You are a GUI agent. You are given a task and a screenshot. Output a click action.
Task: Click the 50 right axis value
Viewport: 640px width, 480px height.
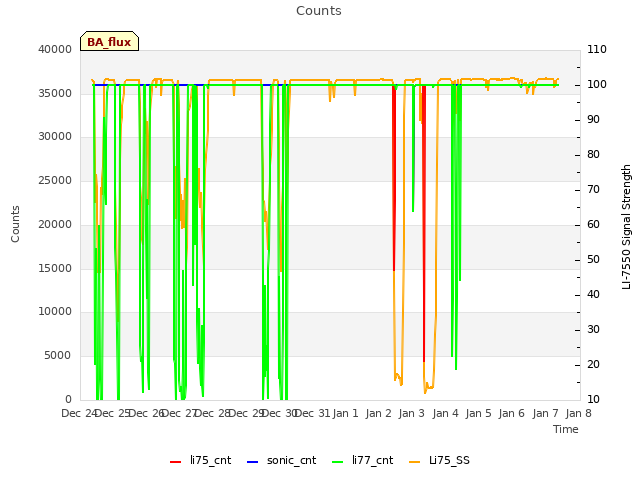click(593, 260)
